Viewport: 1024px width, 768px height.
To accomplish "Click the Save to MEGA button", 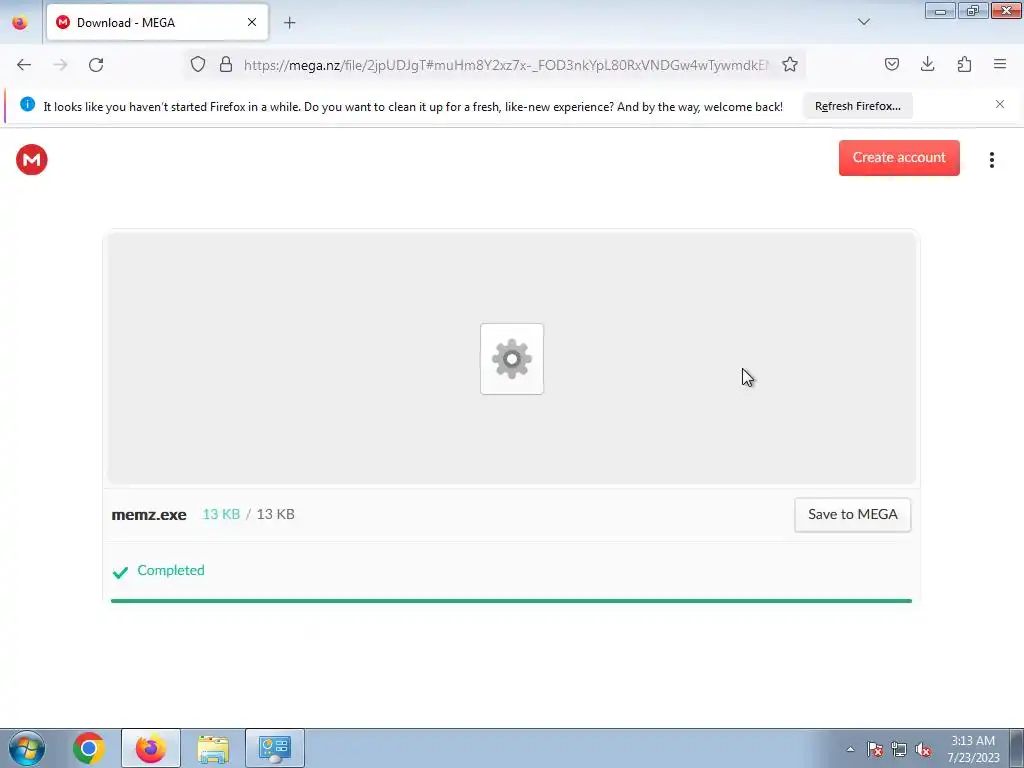I will 852,515.
